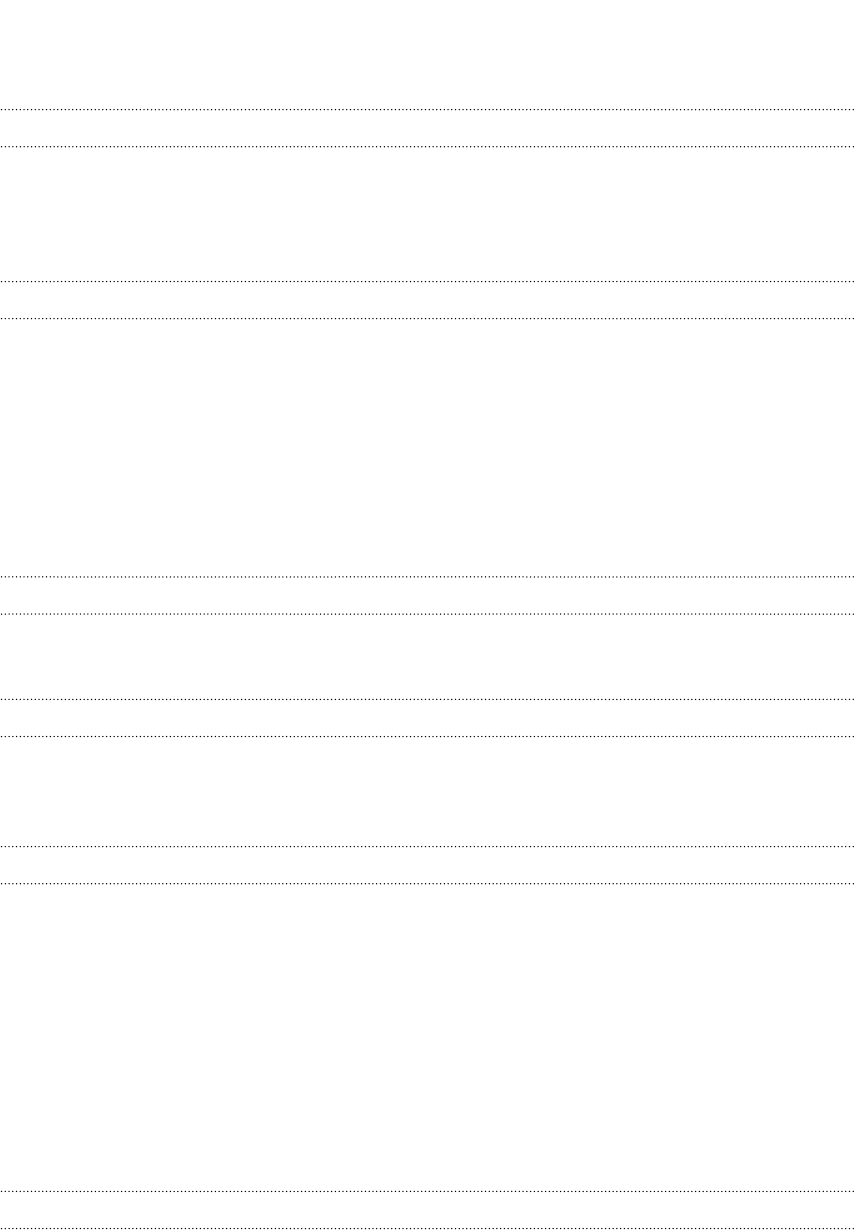Click the large blank area between second and third bands
855x1230 pixels.
427,447
